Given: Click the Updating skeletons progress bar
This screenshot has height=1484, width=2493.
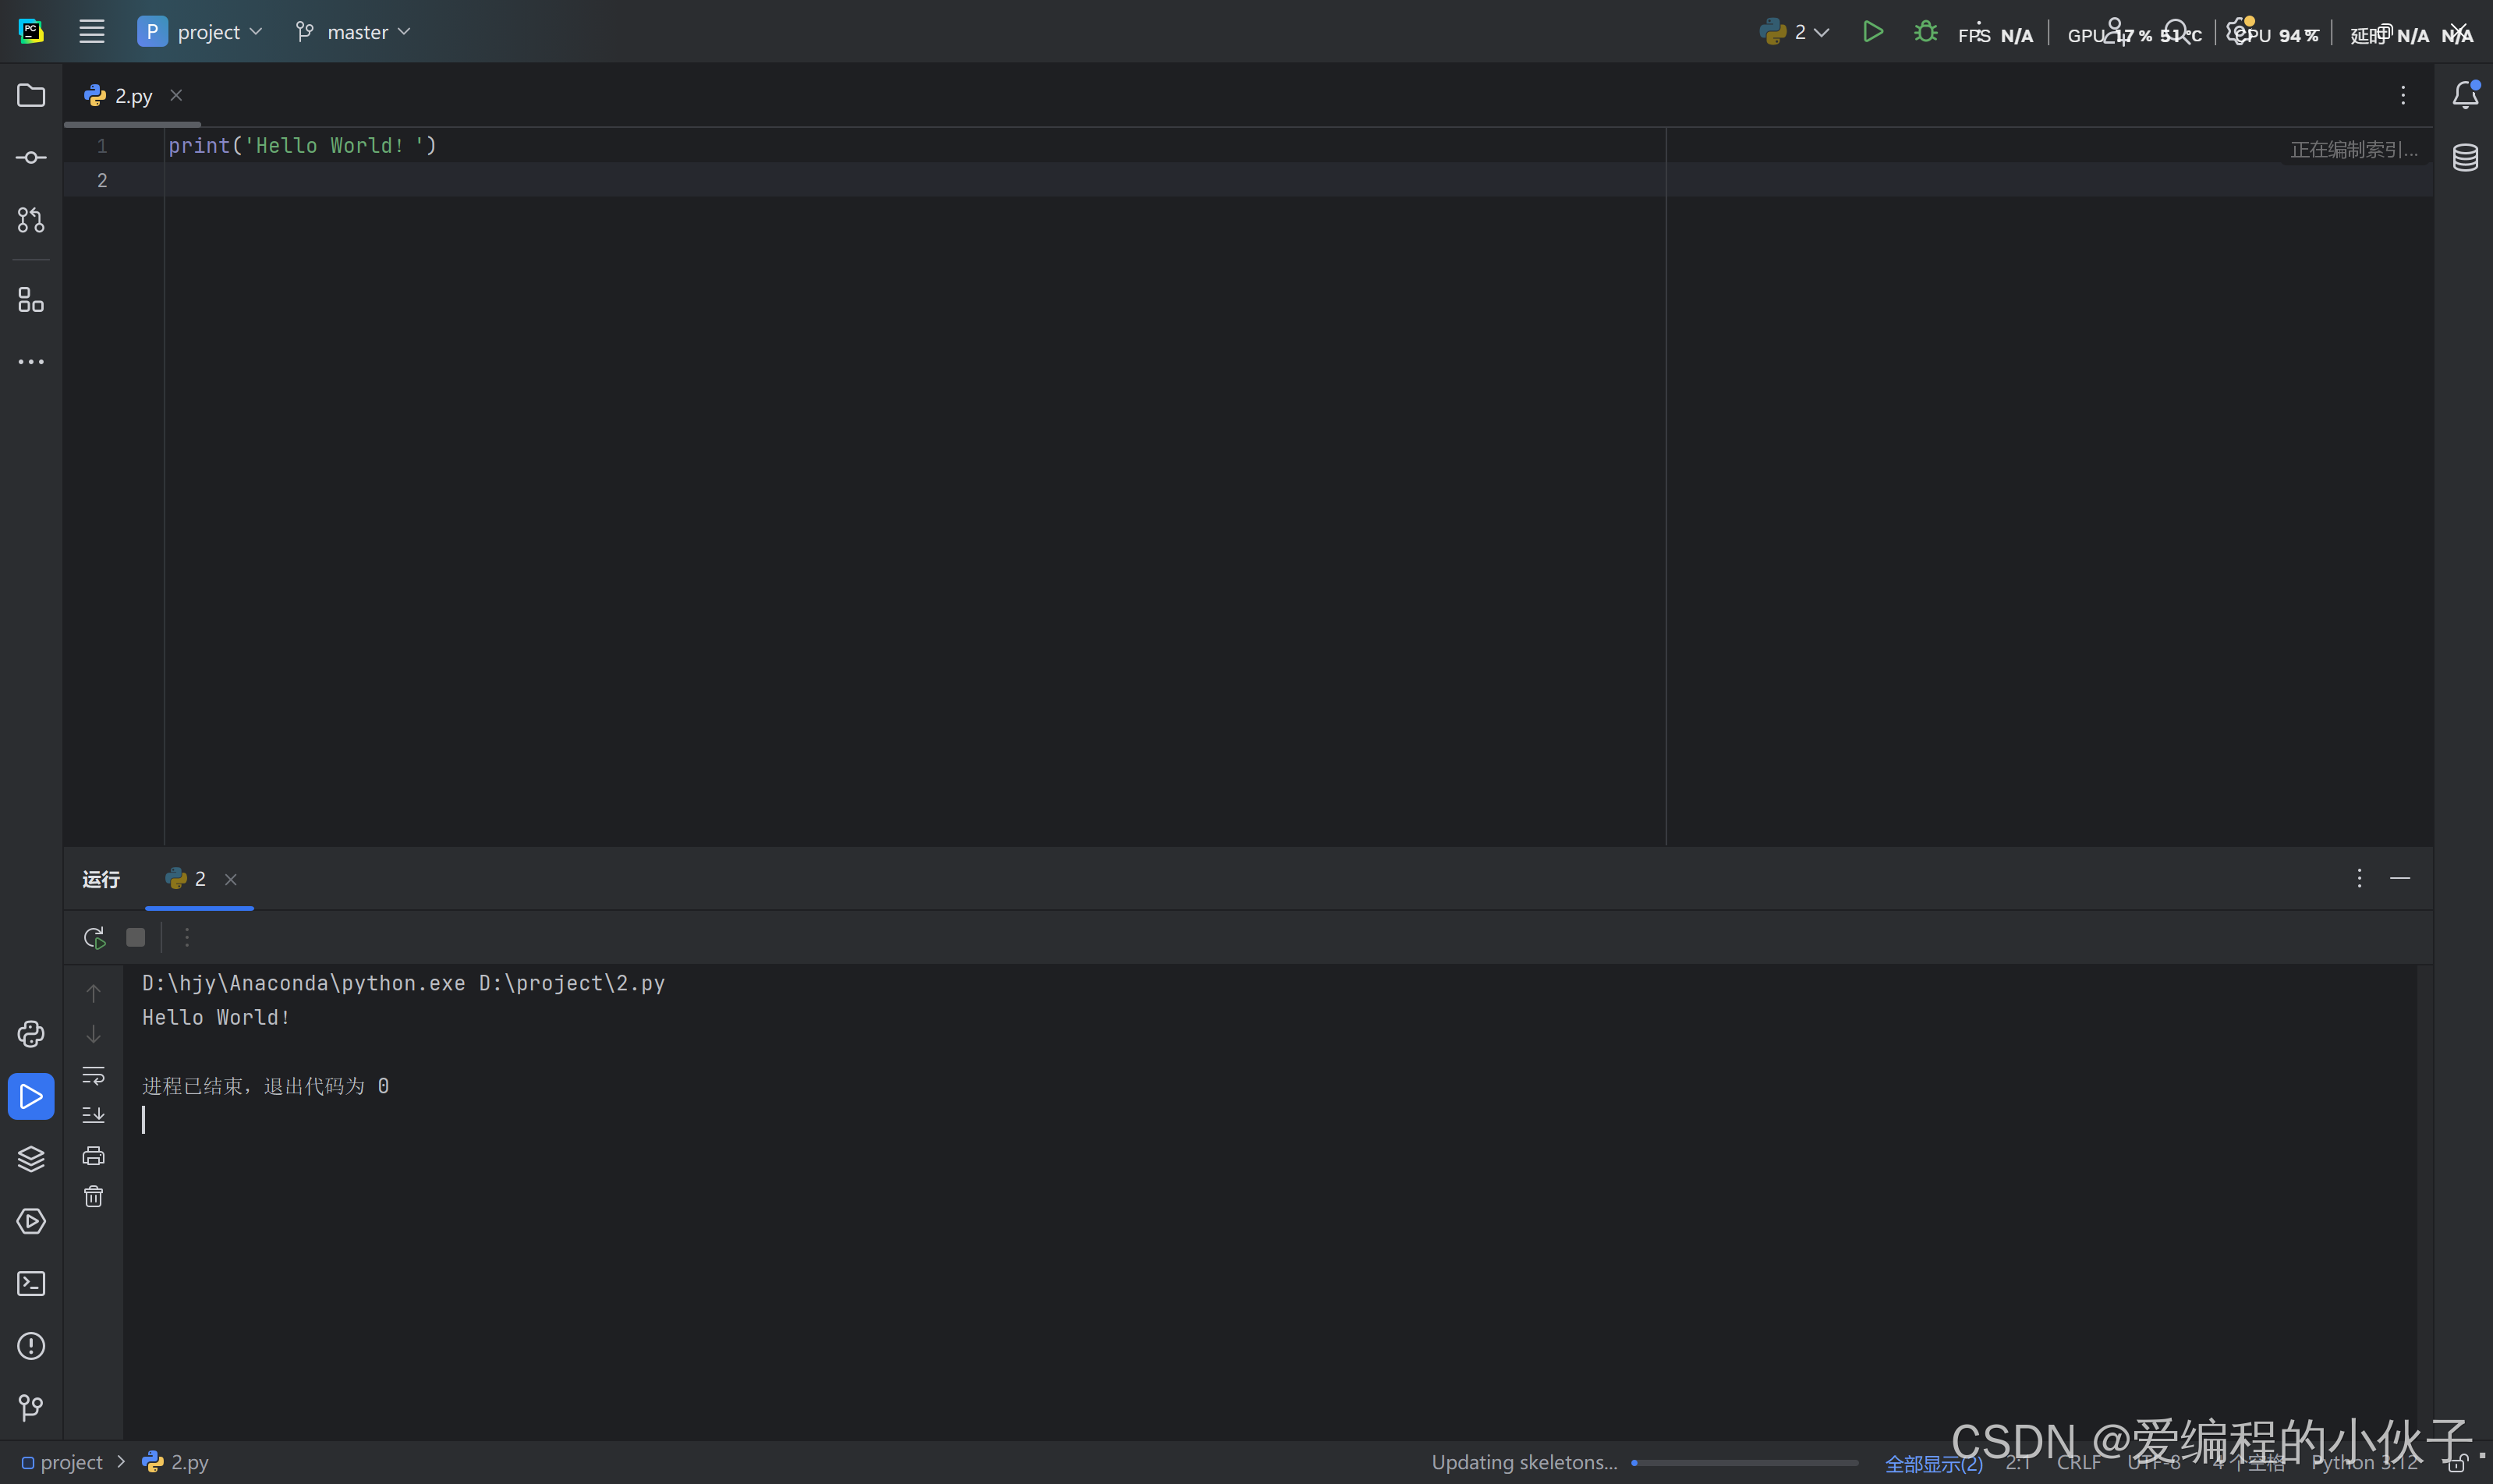Looking at the screenshot, I should tap(1744, 1462).
